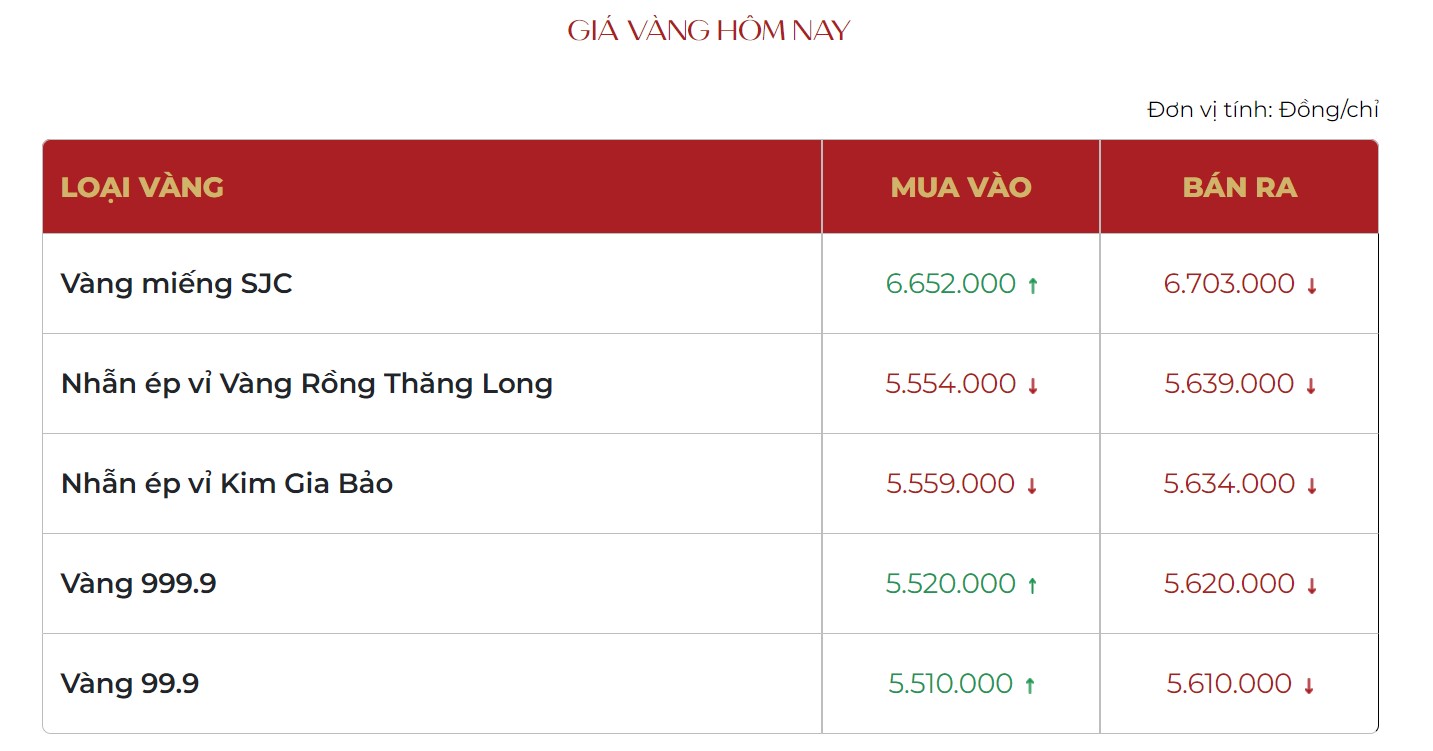Click red down arrow beside 6.703.000
The width and height of the screenshot is (1433, 751).
(x=1312, y=286)
